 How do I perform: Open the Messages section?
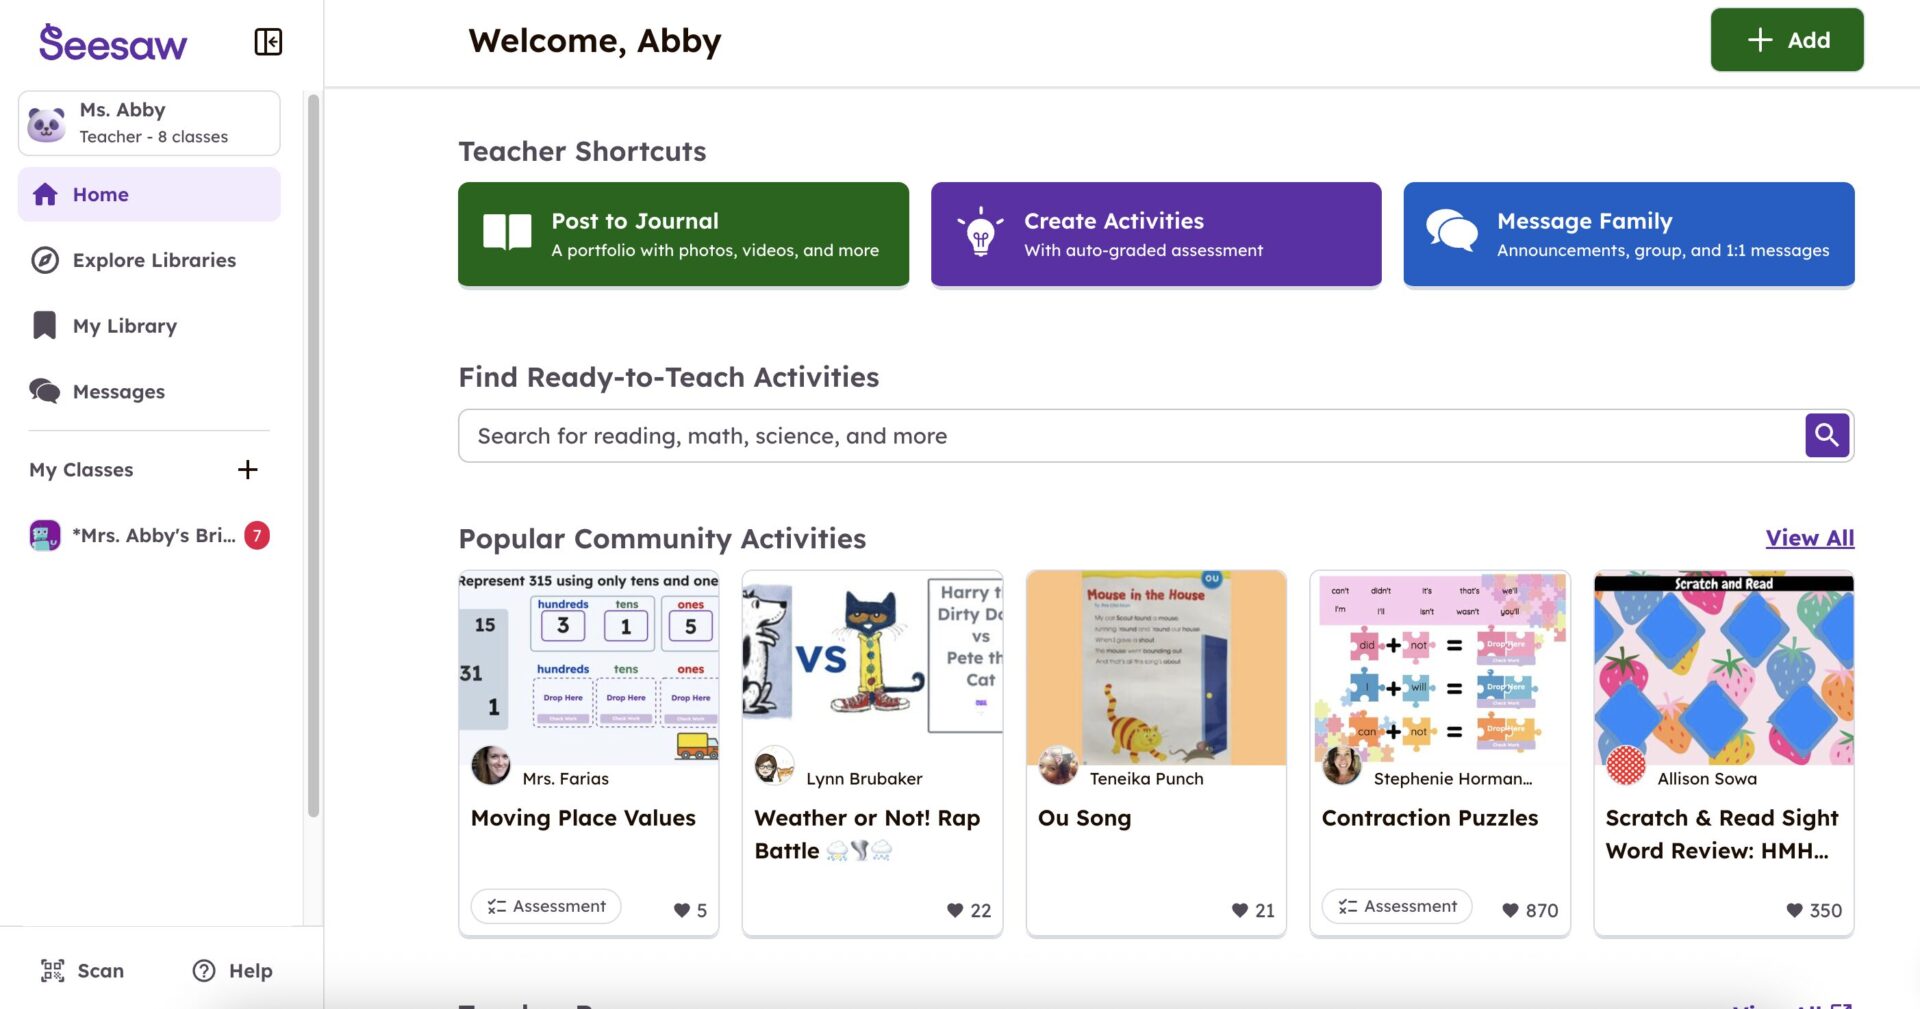tap(119, 391)
